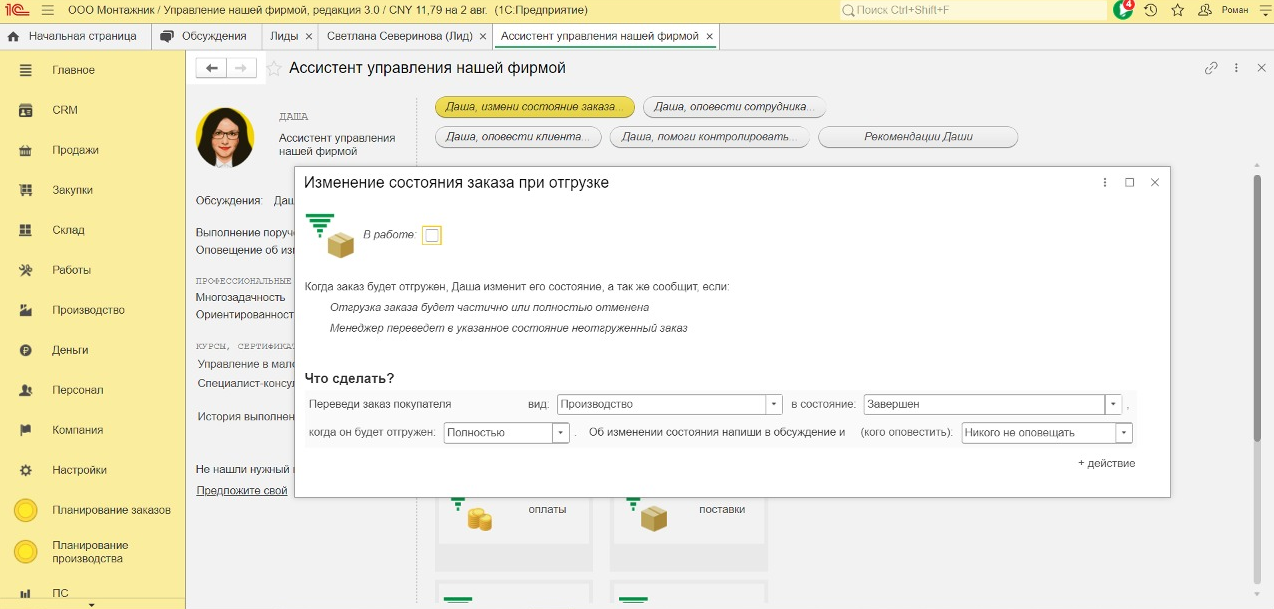The width and height of the screenshot is (1274, 609).
Task: Open Рекомендации Даши button
Action: pos(918,137)
